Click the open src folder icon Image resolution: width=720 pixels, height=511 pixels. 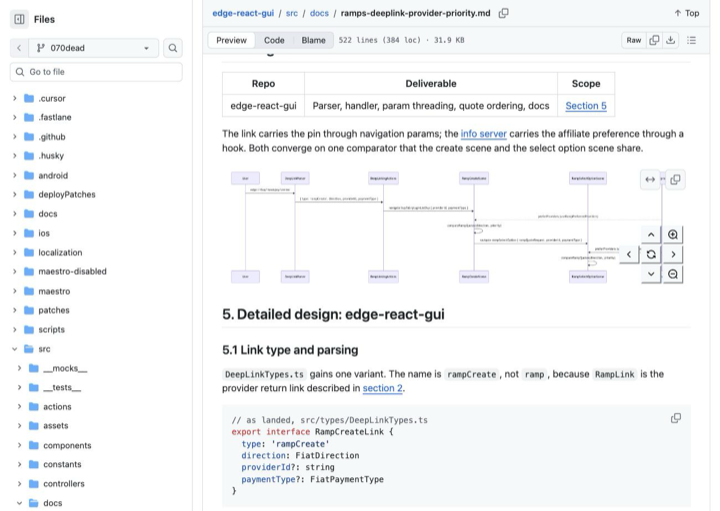click(29, 349)
